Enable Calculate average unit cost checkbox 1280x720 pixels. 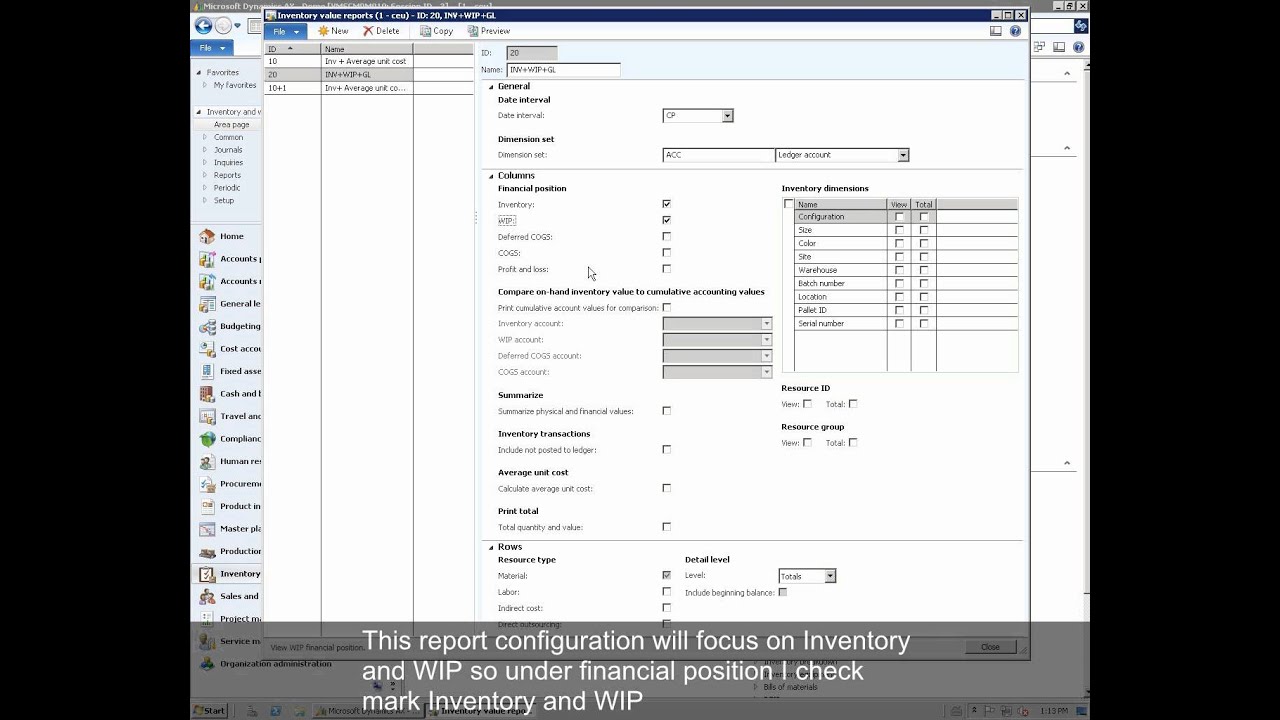tap(666, 488)
